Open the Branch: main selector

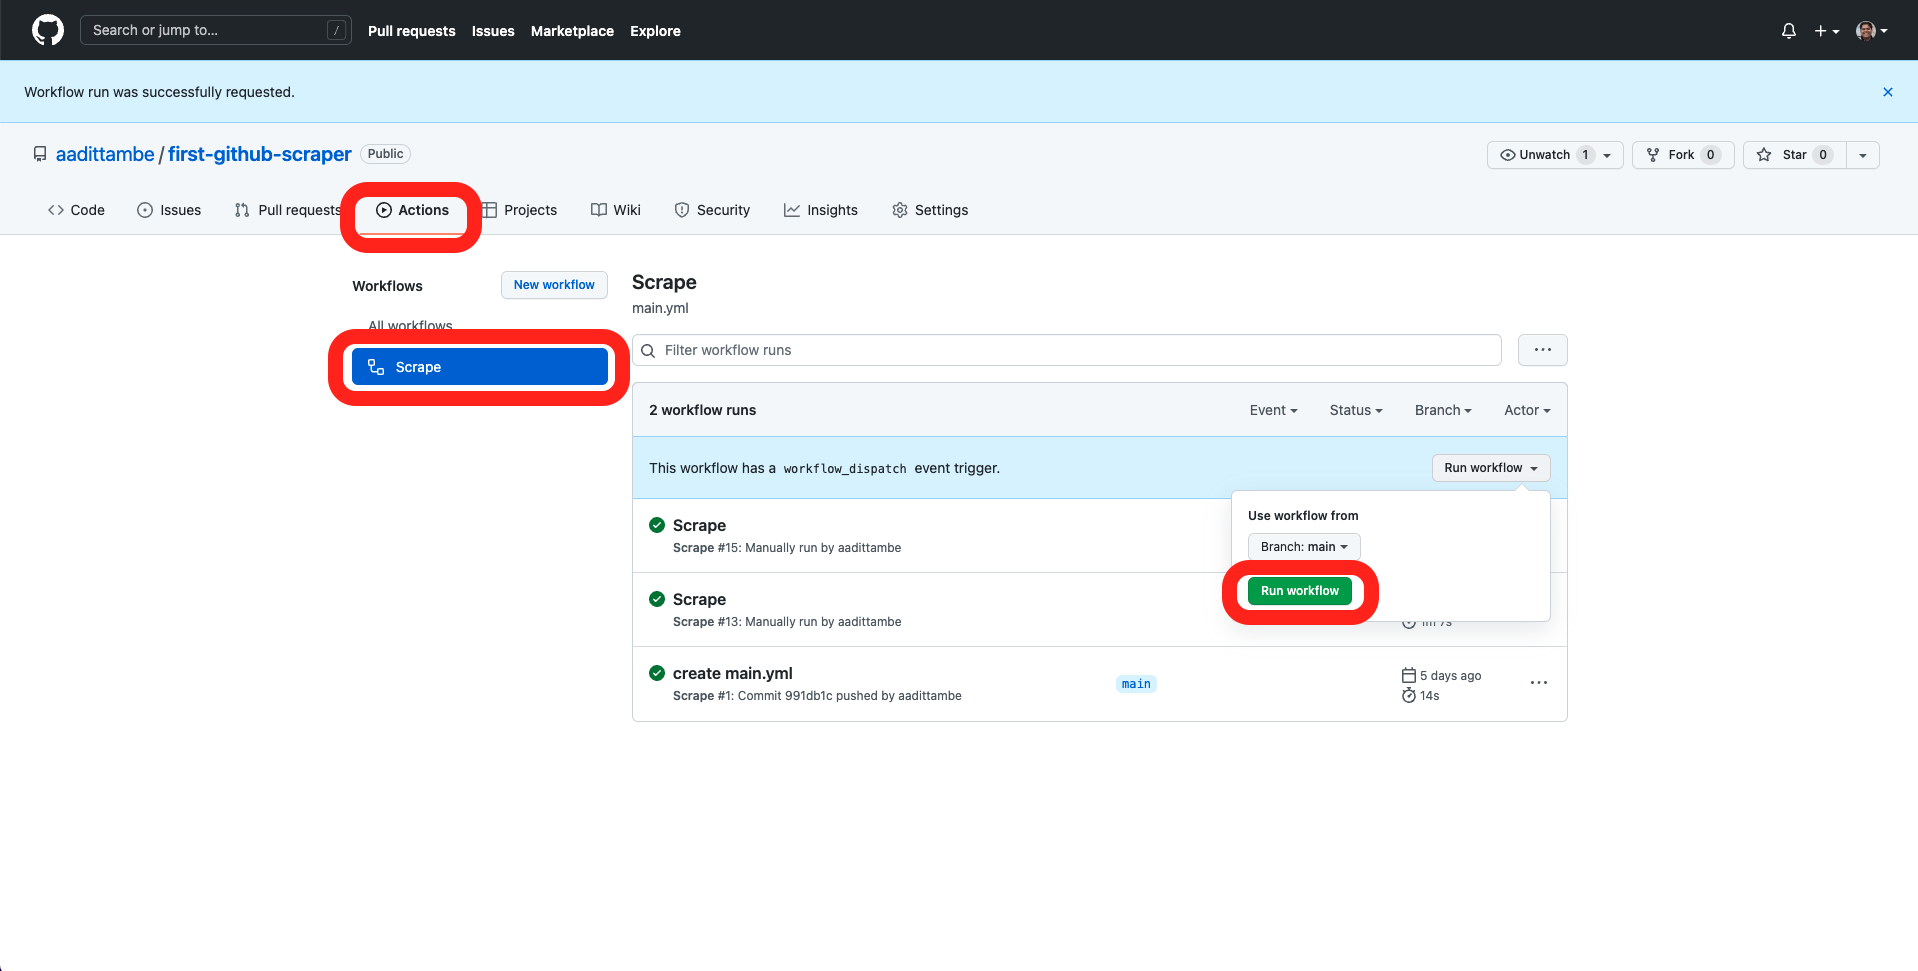point(1304,547)
